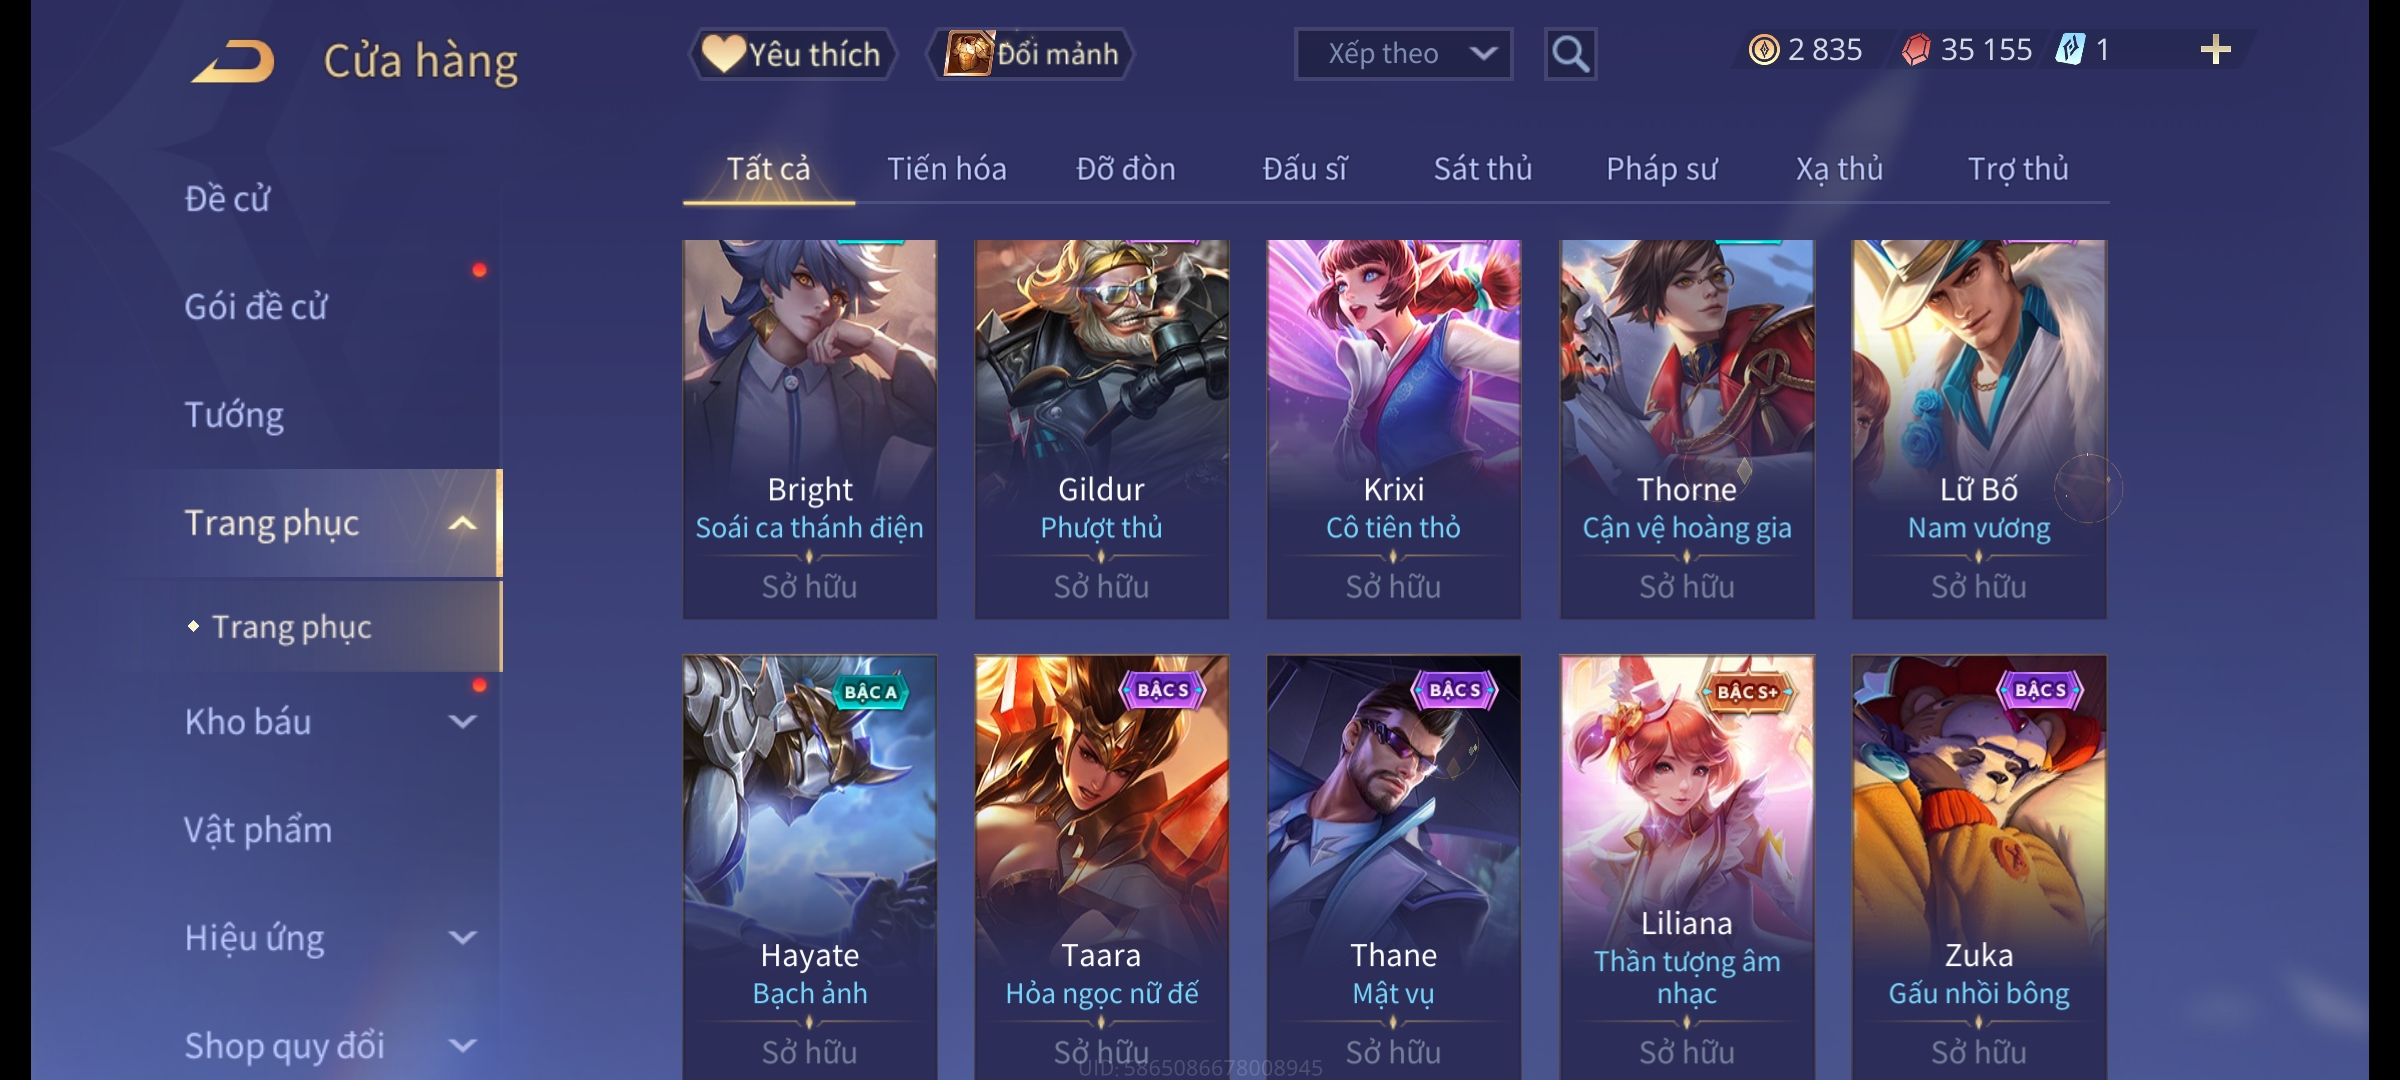Image resolution: width=2400 pixels, height=1080 pixels.
Task: Open the Xếp theo sort dropdown
Action: (x=1403, y=54)
